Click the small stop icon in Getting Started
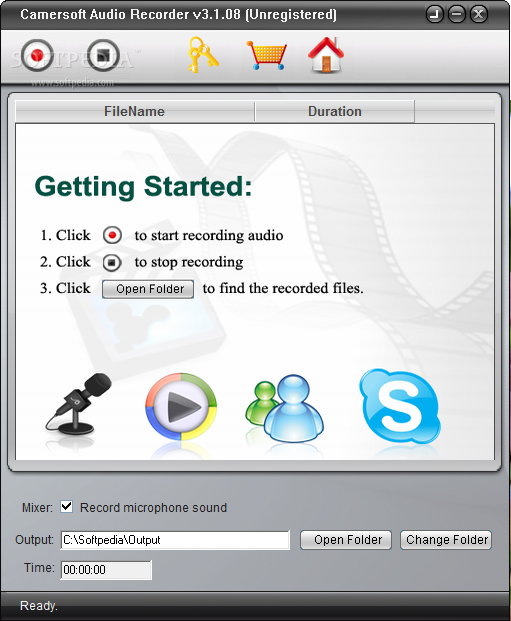Screen dimensions: 511x621 tap(112, 262)
